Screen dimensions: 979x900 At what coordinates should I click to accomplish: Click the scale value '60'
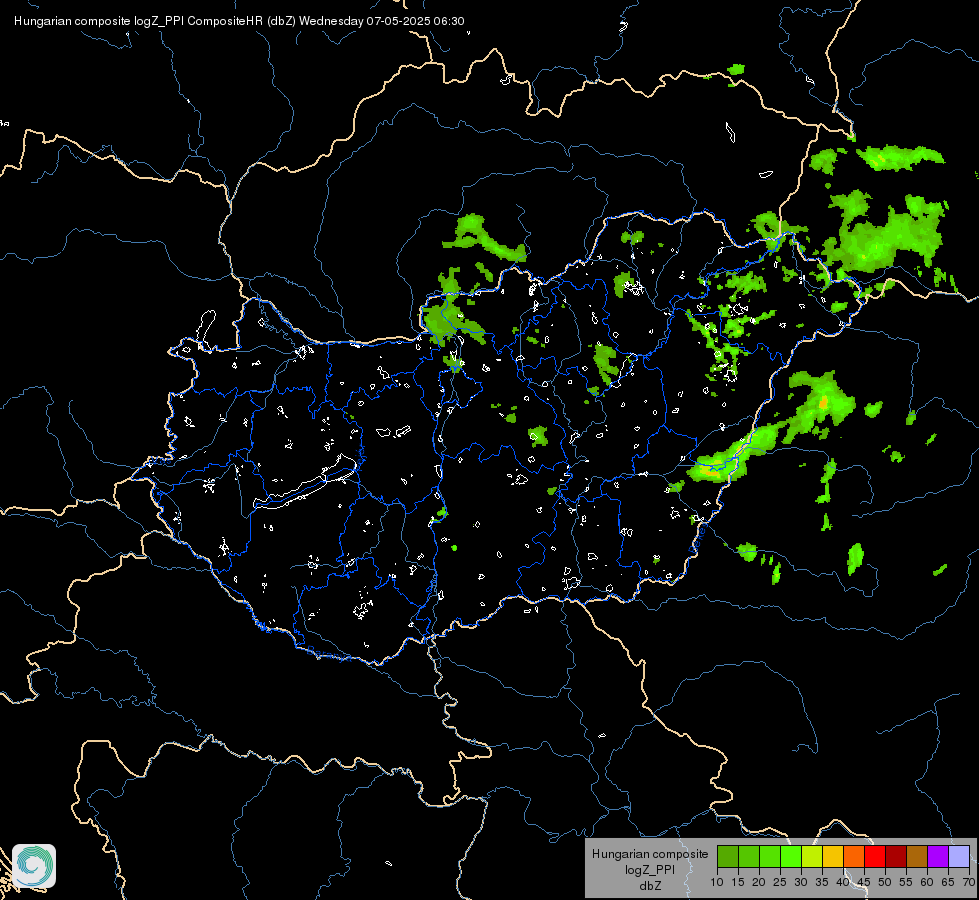pos(927,882)
